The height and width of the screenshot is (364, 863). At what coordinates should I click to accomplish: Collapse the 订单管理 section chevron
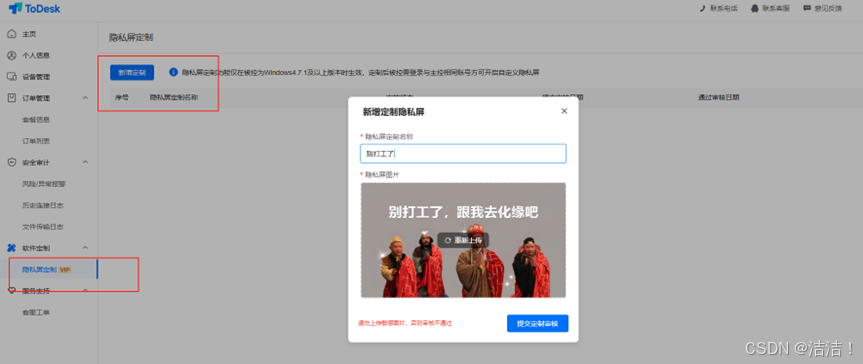[x=85, y=98]
